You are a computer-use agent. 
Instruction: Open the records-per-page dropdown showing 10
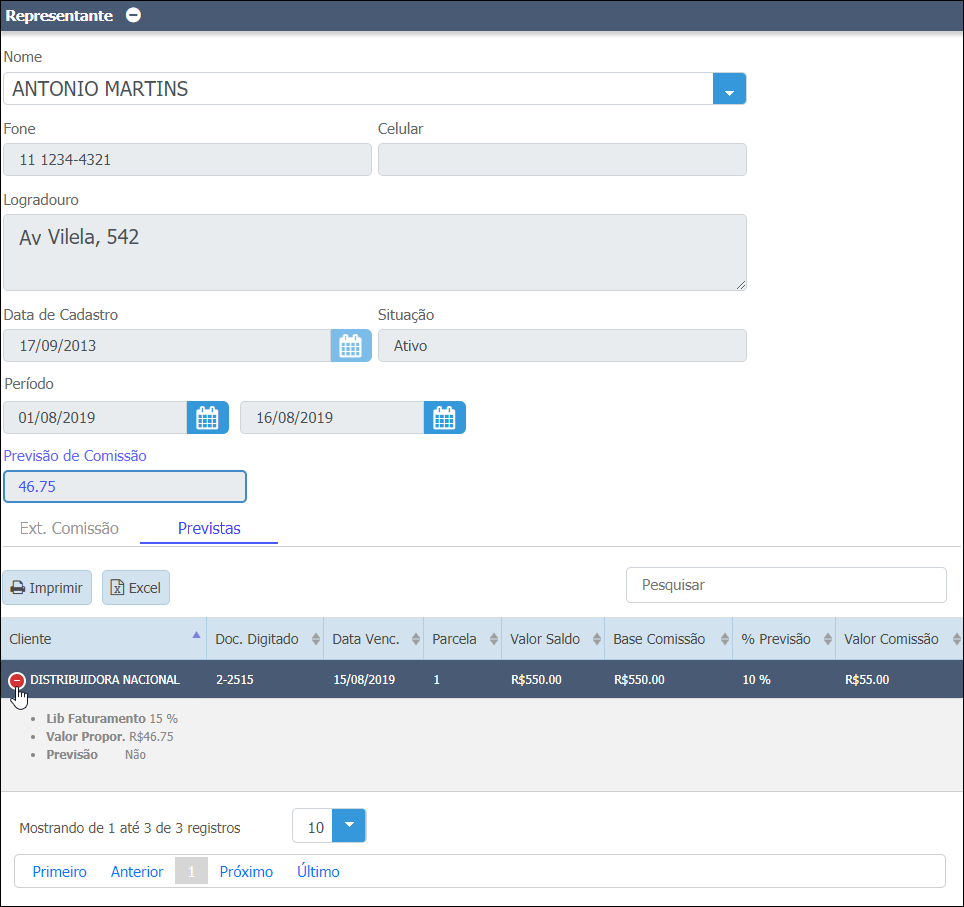348,825
